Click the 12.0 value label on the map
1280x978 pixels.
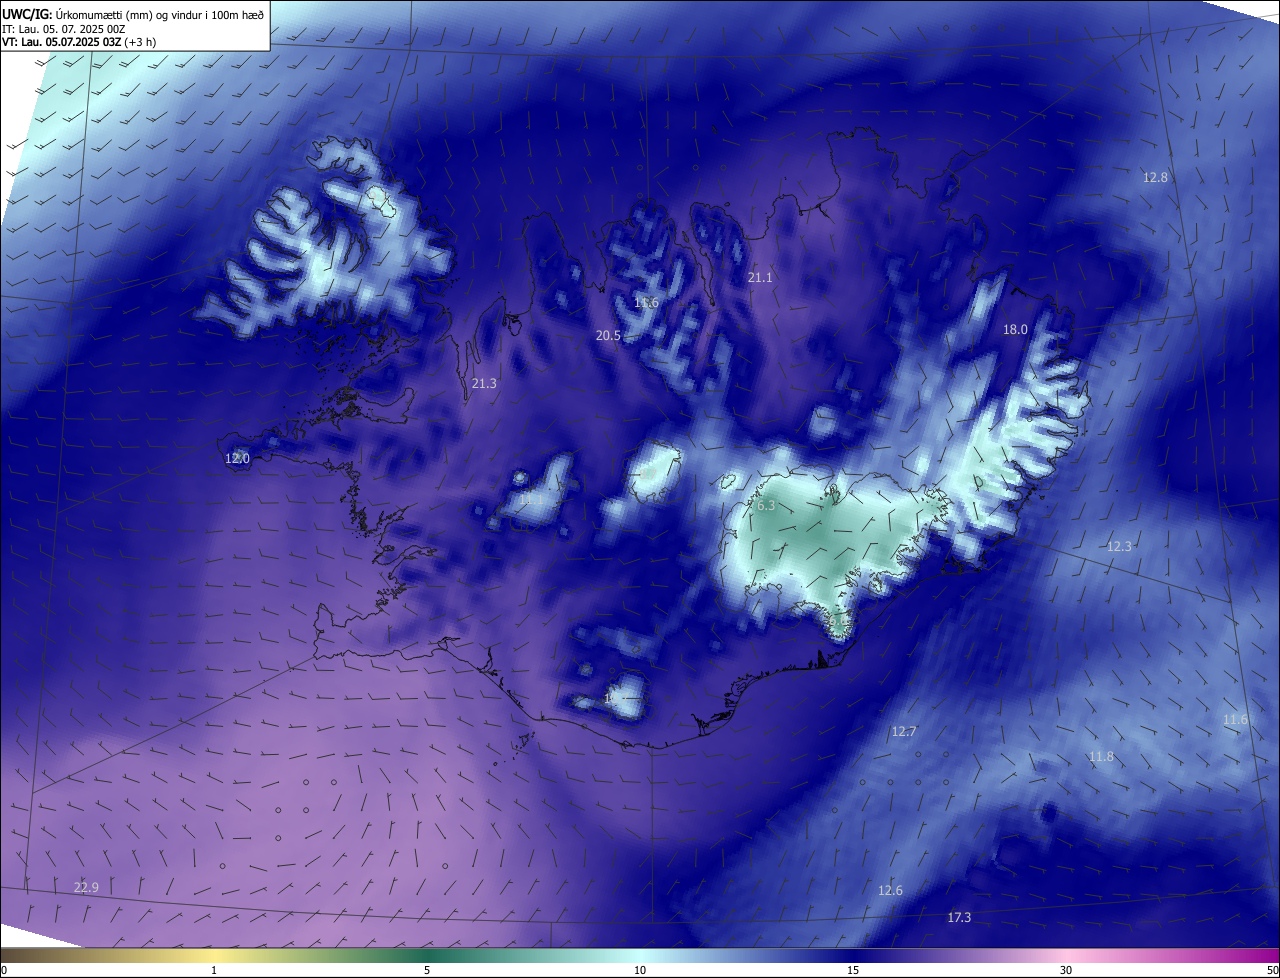pos(237,458)
